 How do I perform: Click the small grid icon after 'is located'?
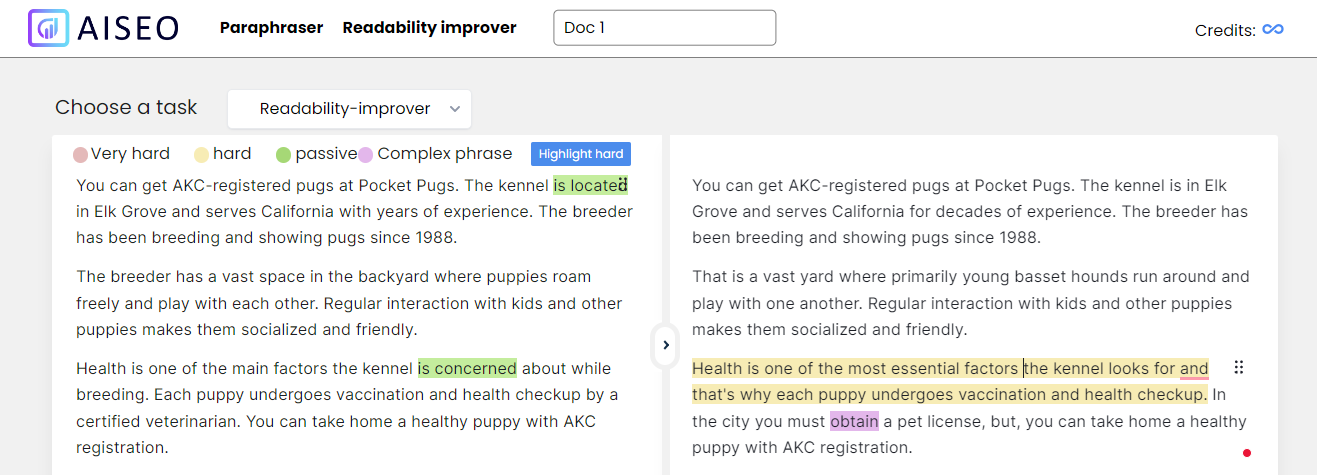click(622, 185)
